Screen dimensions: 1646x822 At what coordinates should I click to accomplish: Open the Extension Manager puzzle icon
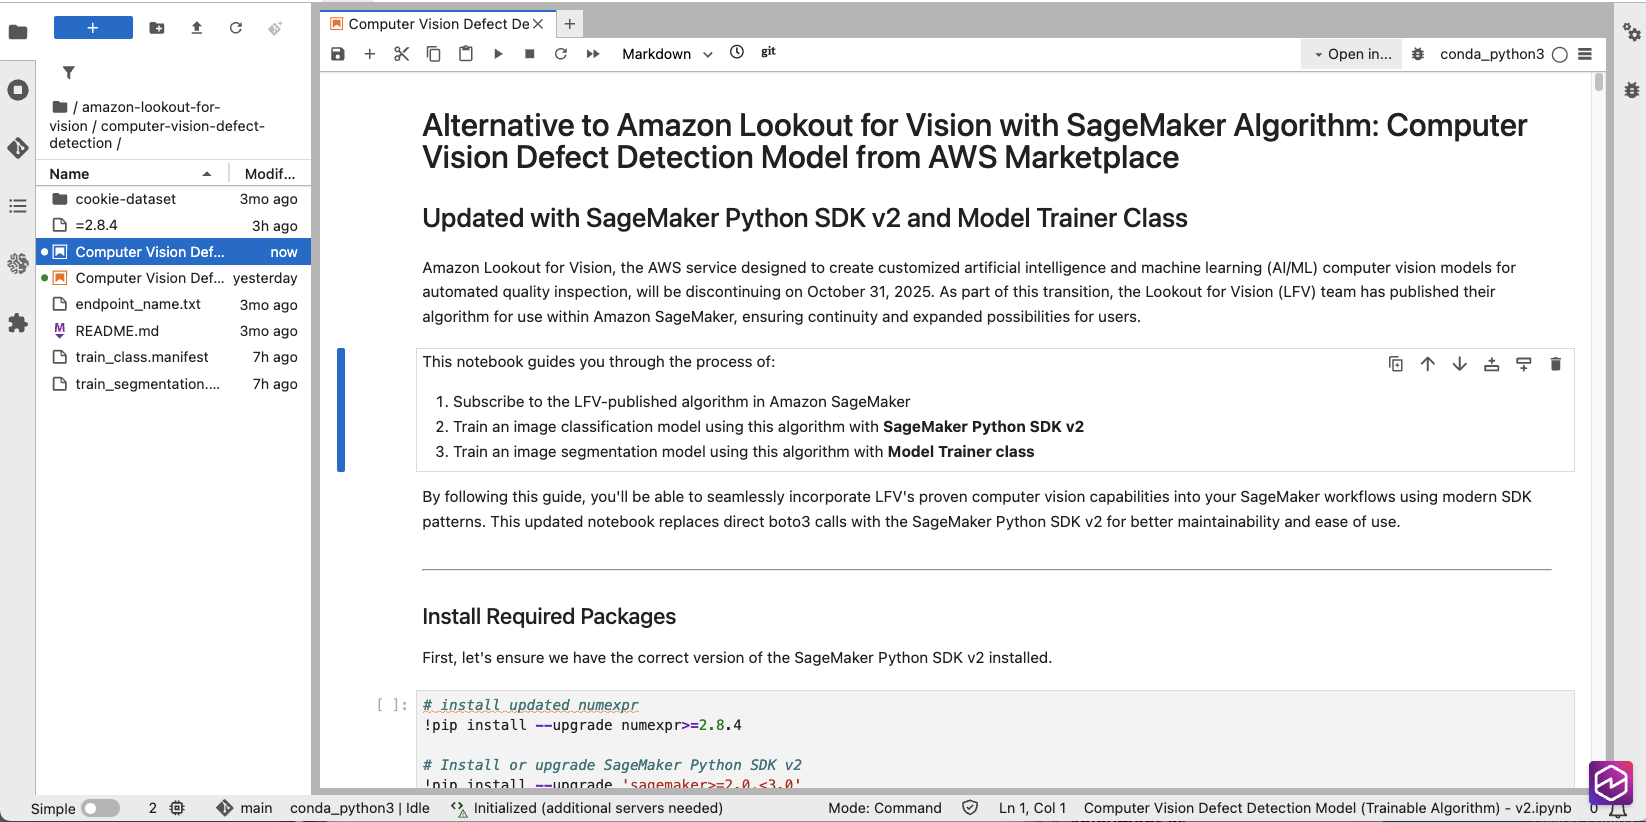tap(18, 323)
